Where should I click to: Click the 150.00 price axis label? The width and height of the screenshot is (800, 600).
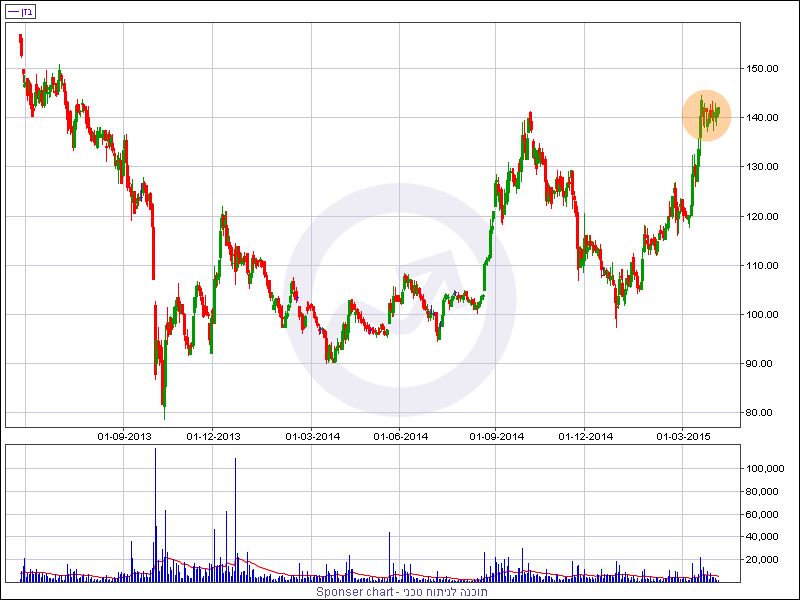763,69
